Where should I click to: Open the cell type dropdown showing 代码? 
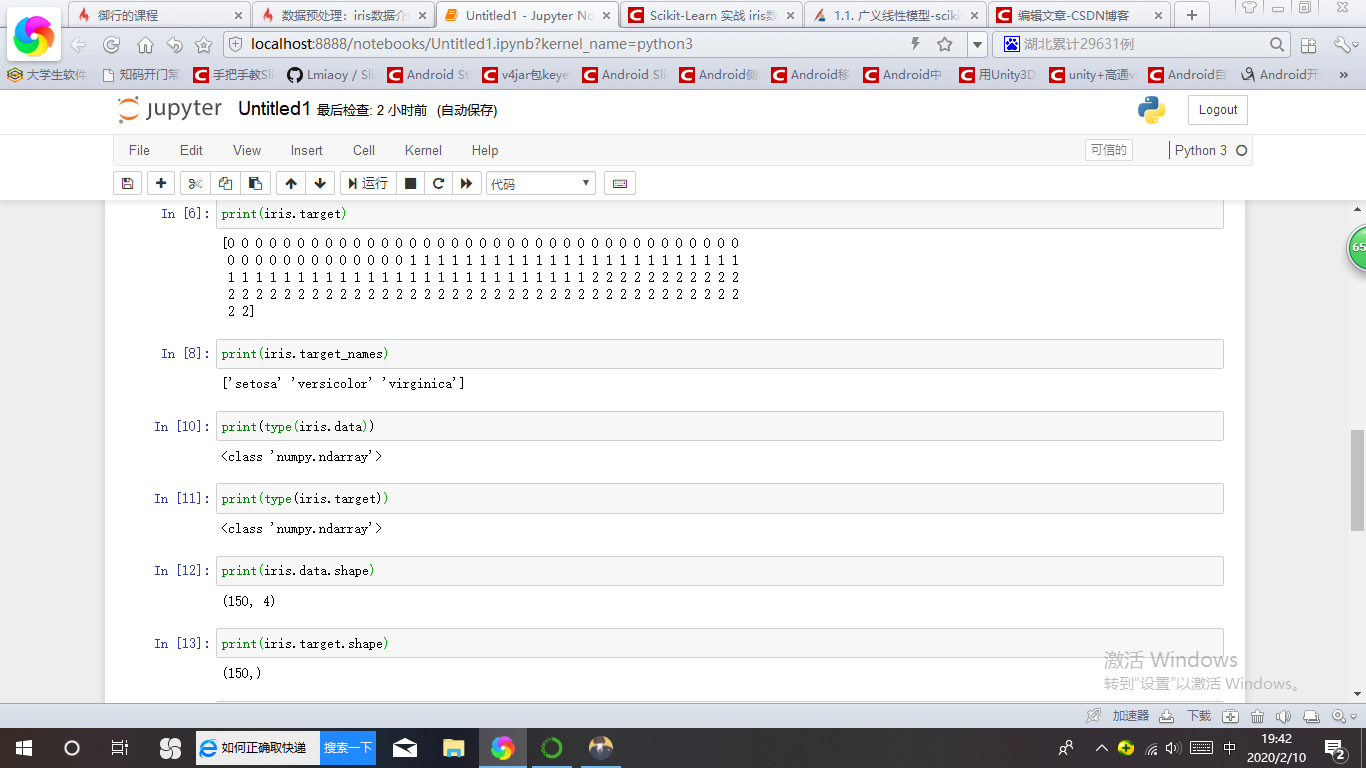pyautogui.click(x=540, y=183)
